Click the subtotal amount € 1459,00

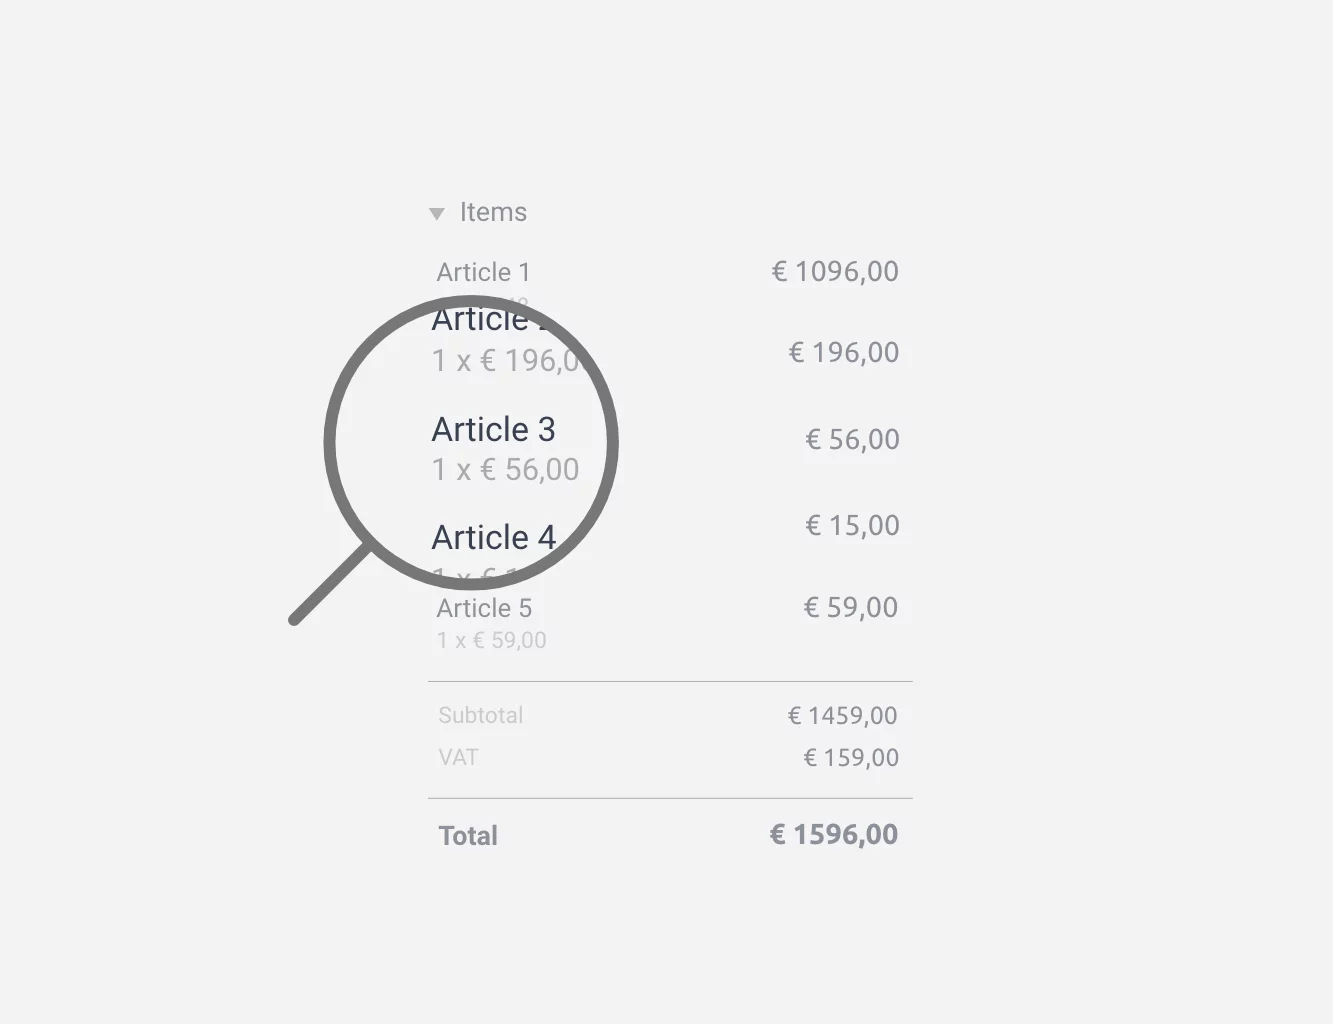(x=842, y=715)
